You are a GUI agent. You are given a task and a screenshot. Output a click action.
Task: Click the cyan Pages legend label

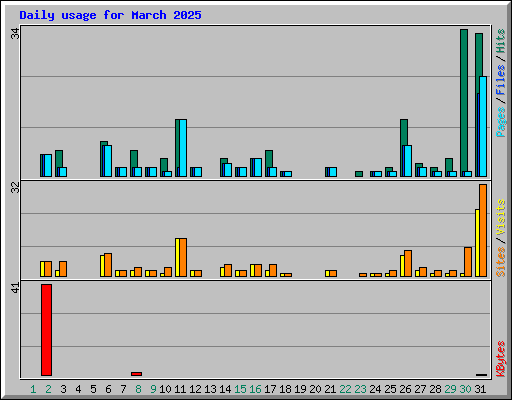point(500,122)
